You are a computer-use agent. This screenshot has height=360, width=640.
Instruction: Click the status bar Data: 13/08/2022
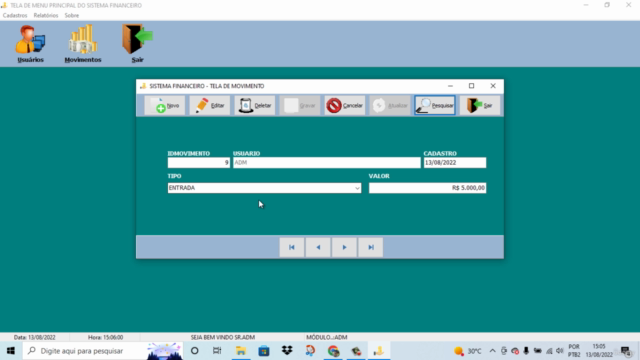(x=35, y=338)
